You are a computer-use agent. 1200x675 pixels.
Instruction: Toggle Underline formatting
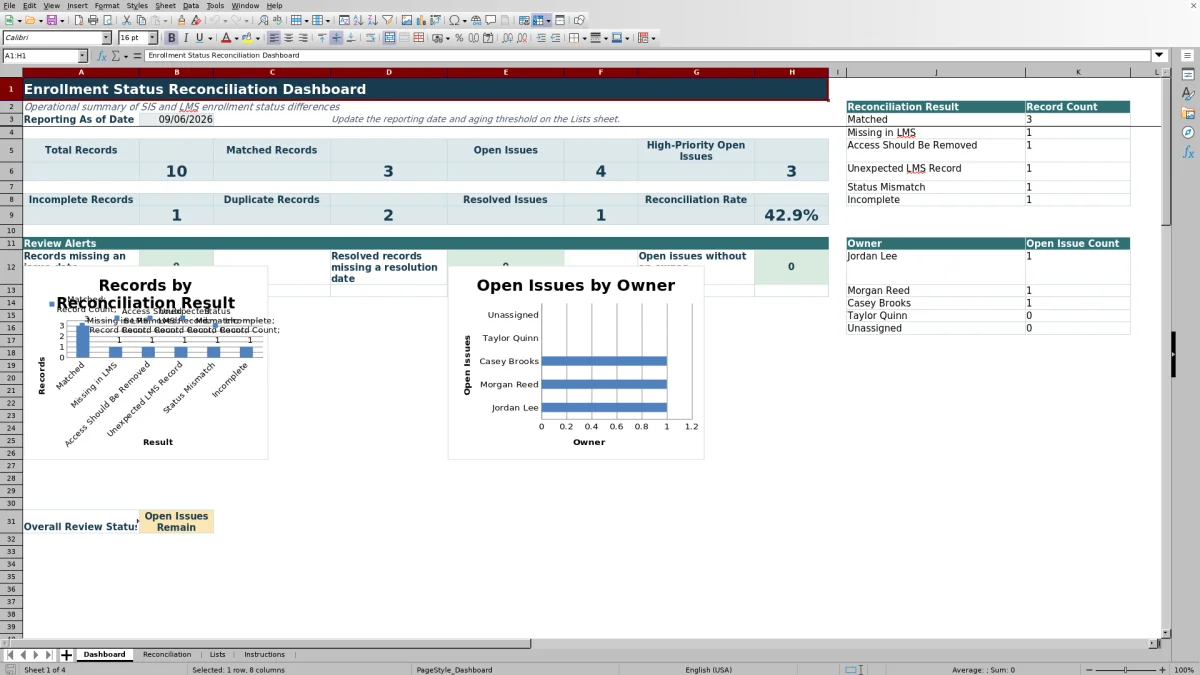(x=200, y=38)
